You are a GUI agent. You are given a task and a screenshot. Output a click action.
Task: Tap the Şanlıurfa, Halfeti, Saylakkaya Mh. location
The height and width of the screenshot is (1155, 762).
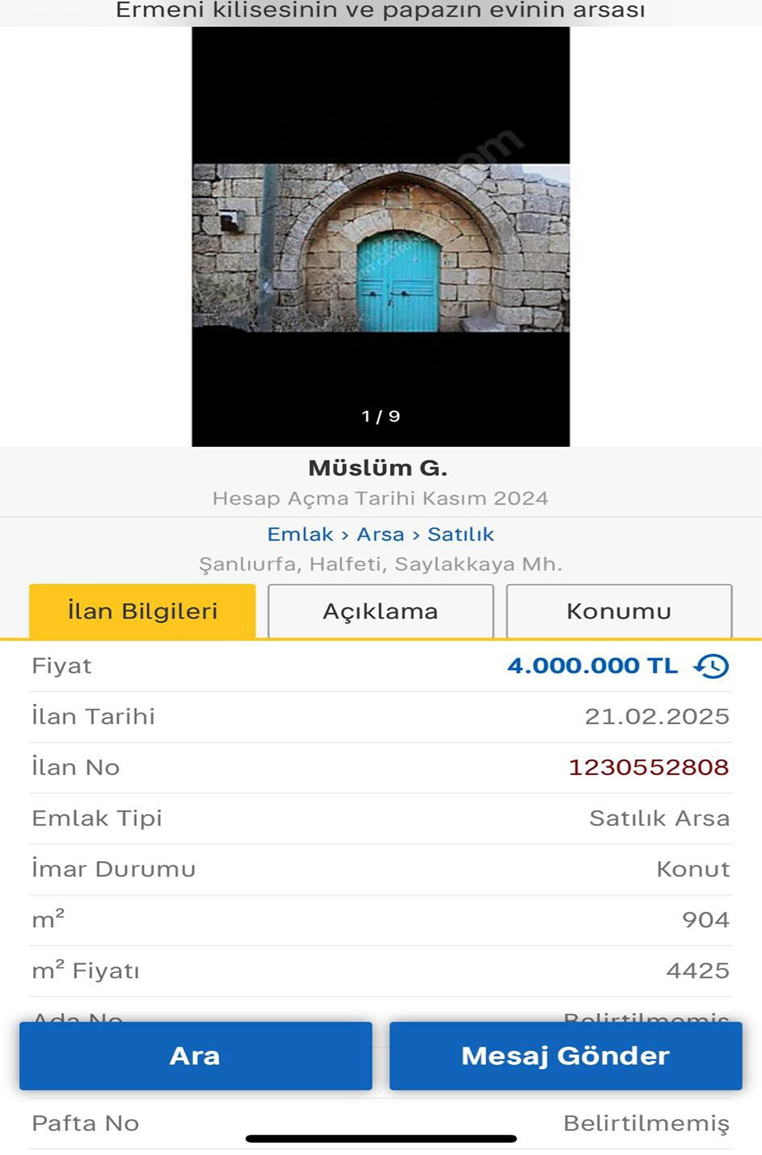point(380,564)
